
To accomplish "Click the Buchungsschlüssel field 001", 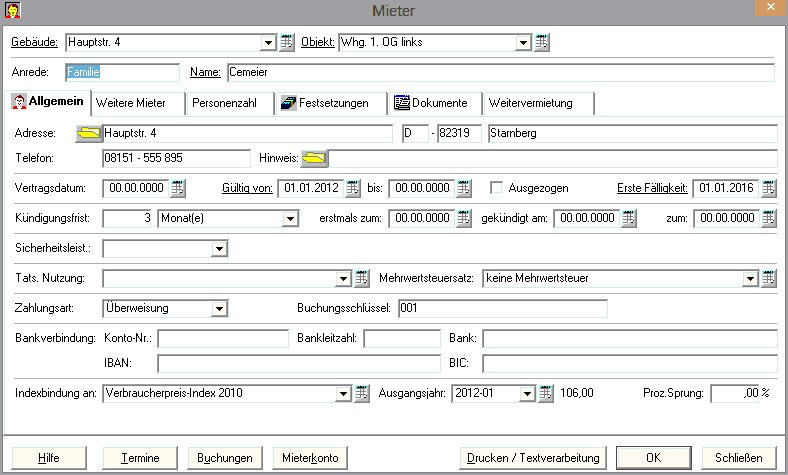I will [x=503, y=309].
